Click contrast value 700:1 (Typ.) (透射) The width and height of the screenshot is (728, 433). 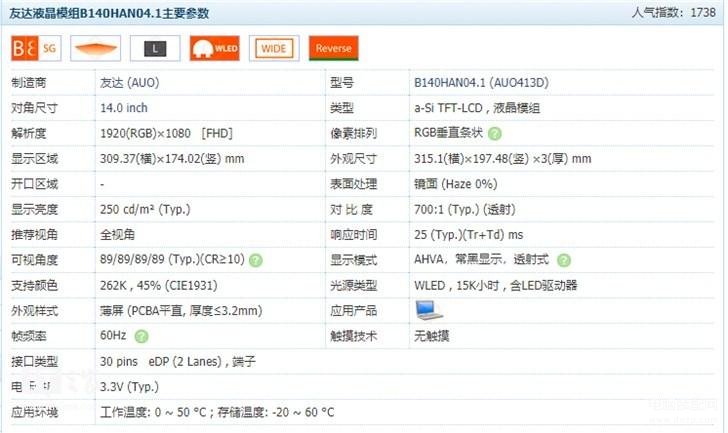[465, 209]
